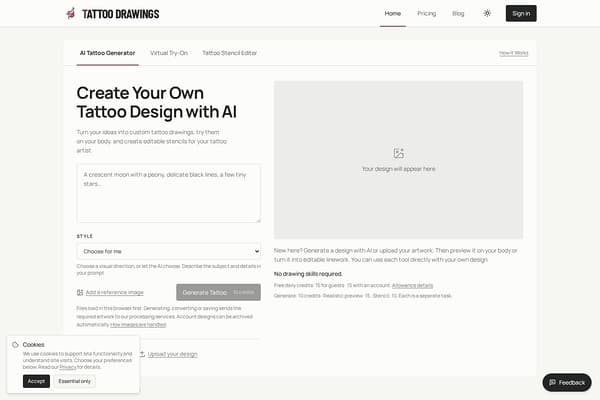Open the Blog page
Image resolution: width=600 pixels, height=400 pixels.
458,13
